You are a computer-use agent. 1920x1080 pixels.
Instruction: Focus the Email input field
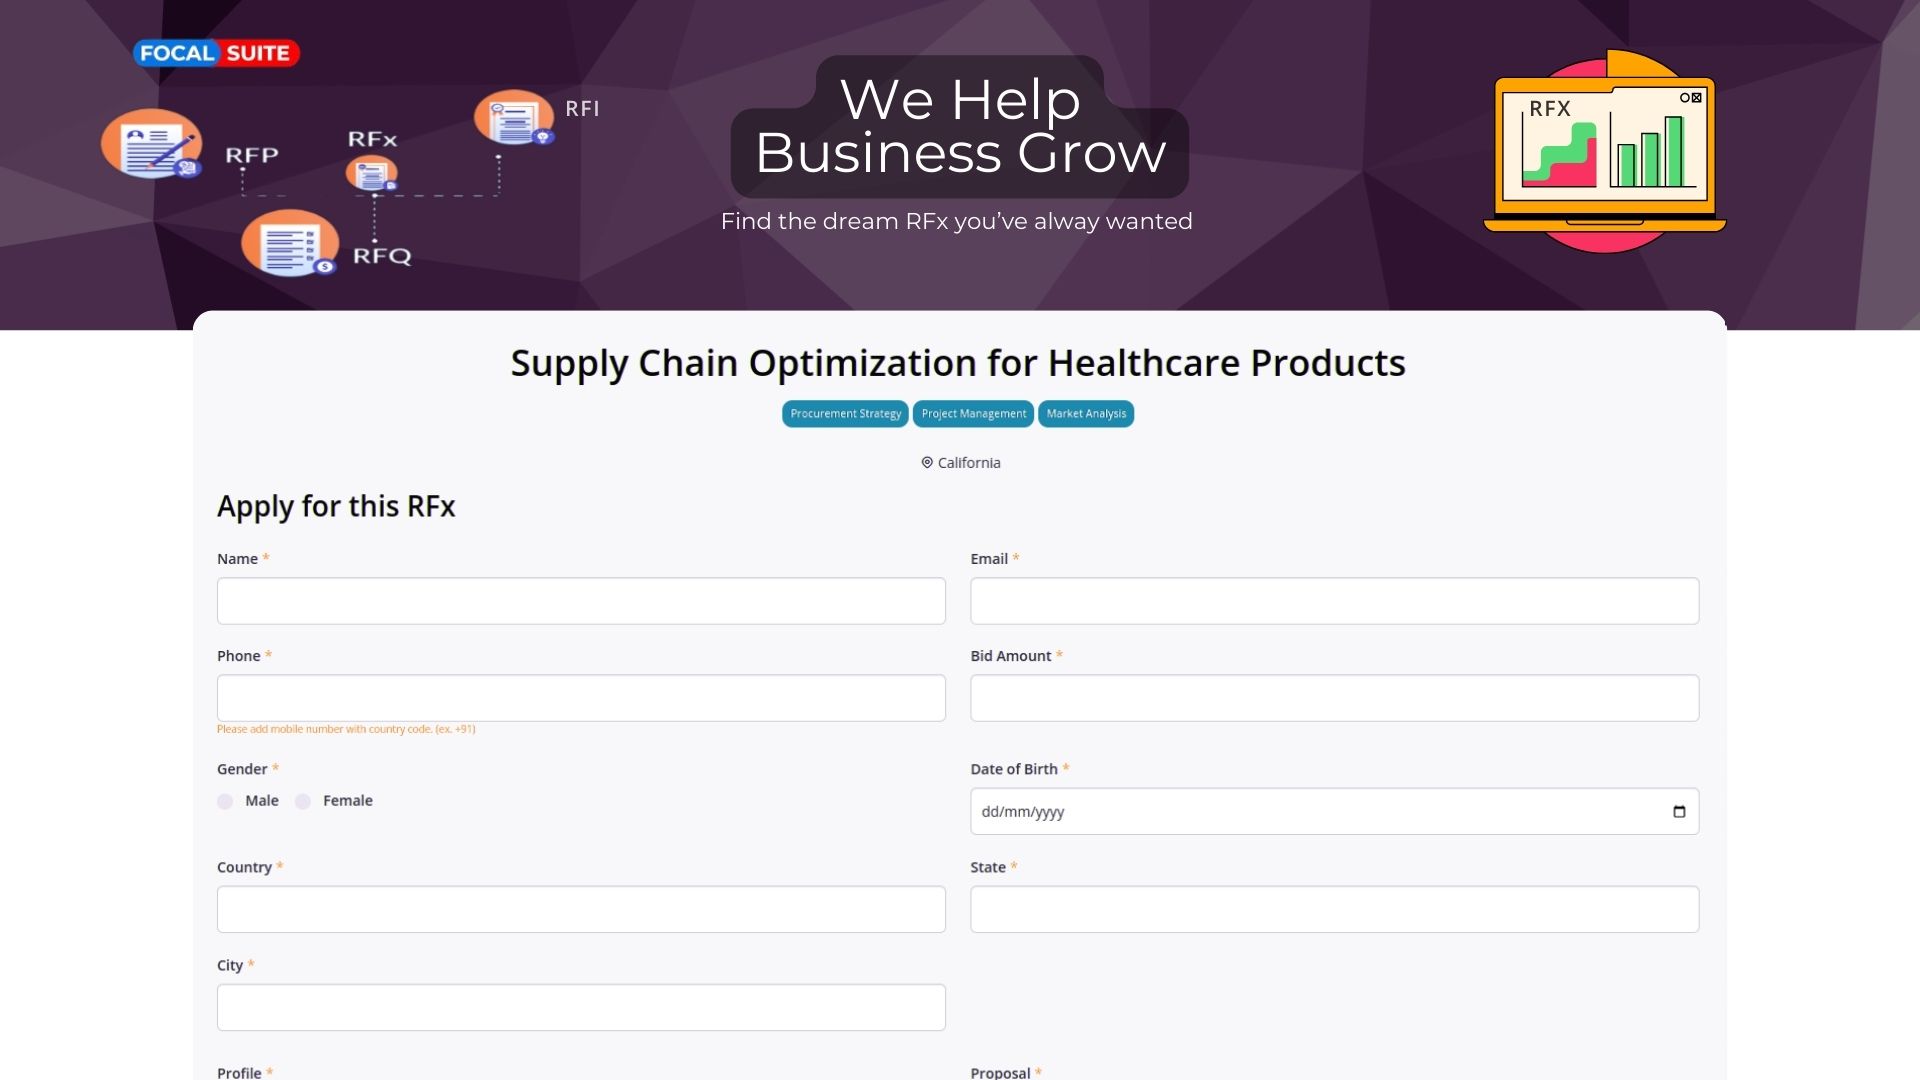click(1334, 601)
